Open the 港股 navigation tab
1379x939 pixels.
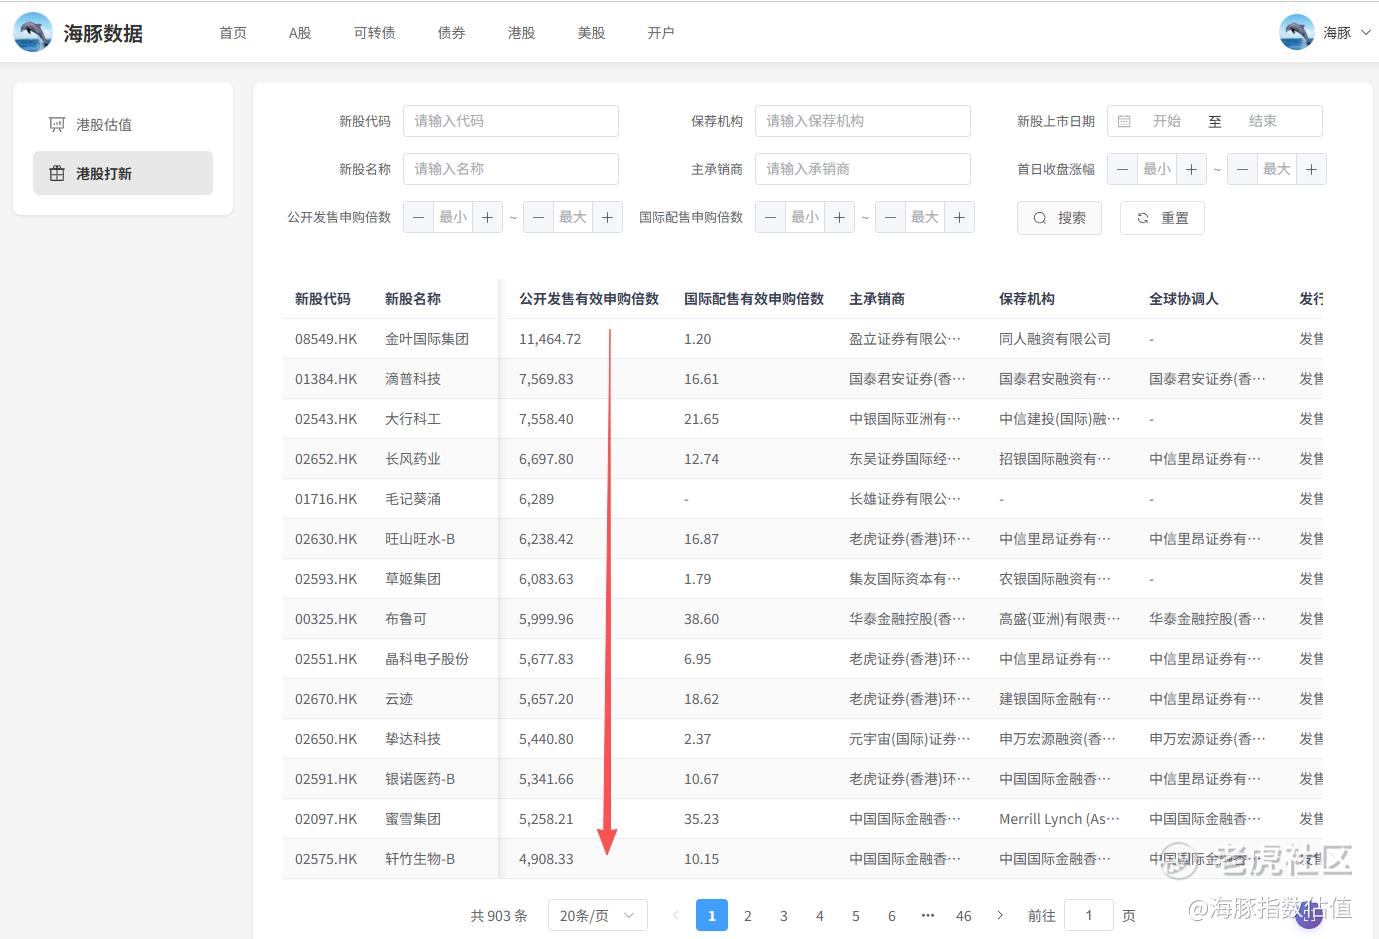522,33
